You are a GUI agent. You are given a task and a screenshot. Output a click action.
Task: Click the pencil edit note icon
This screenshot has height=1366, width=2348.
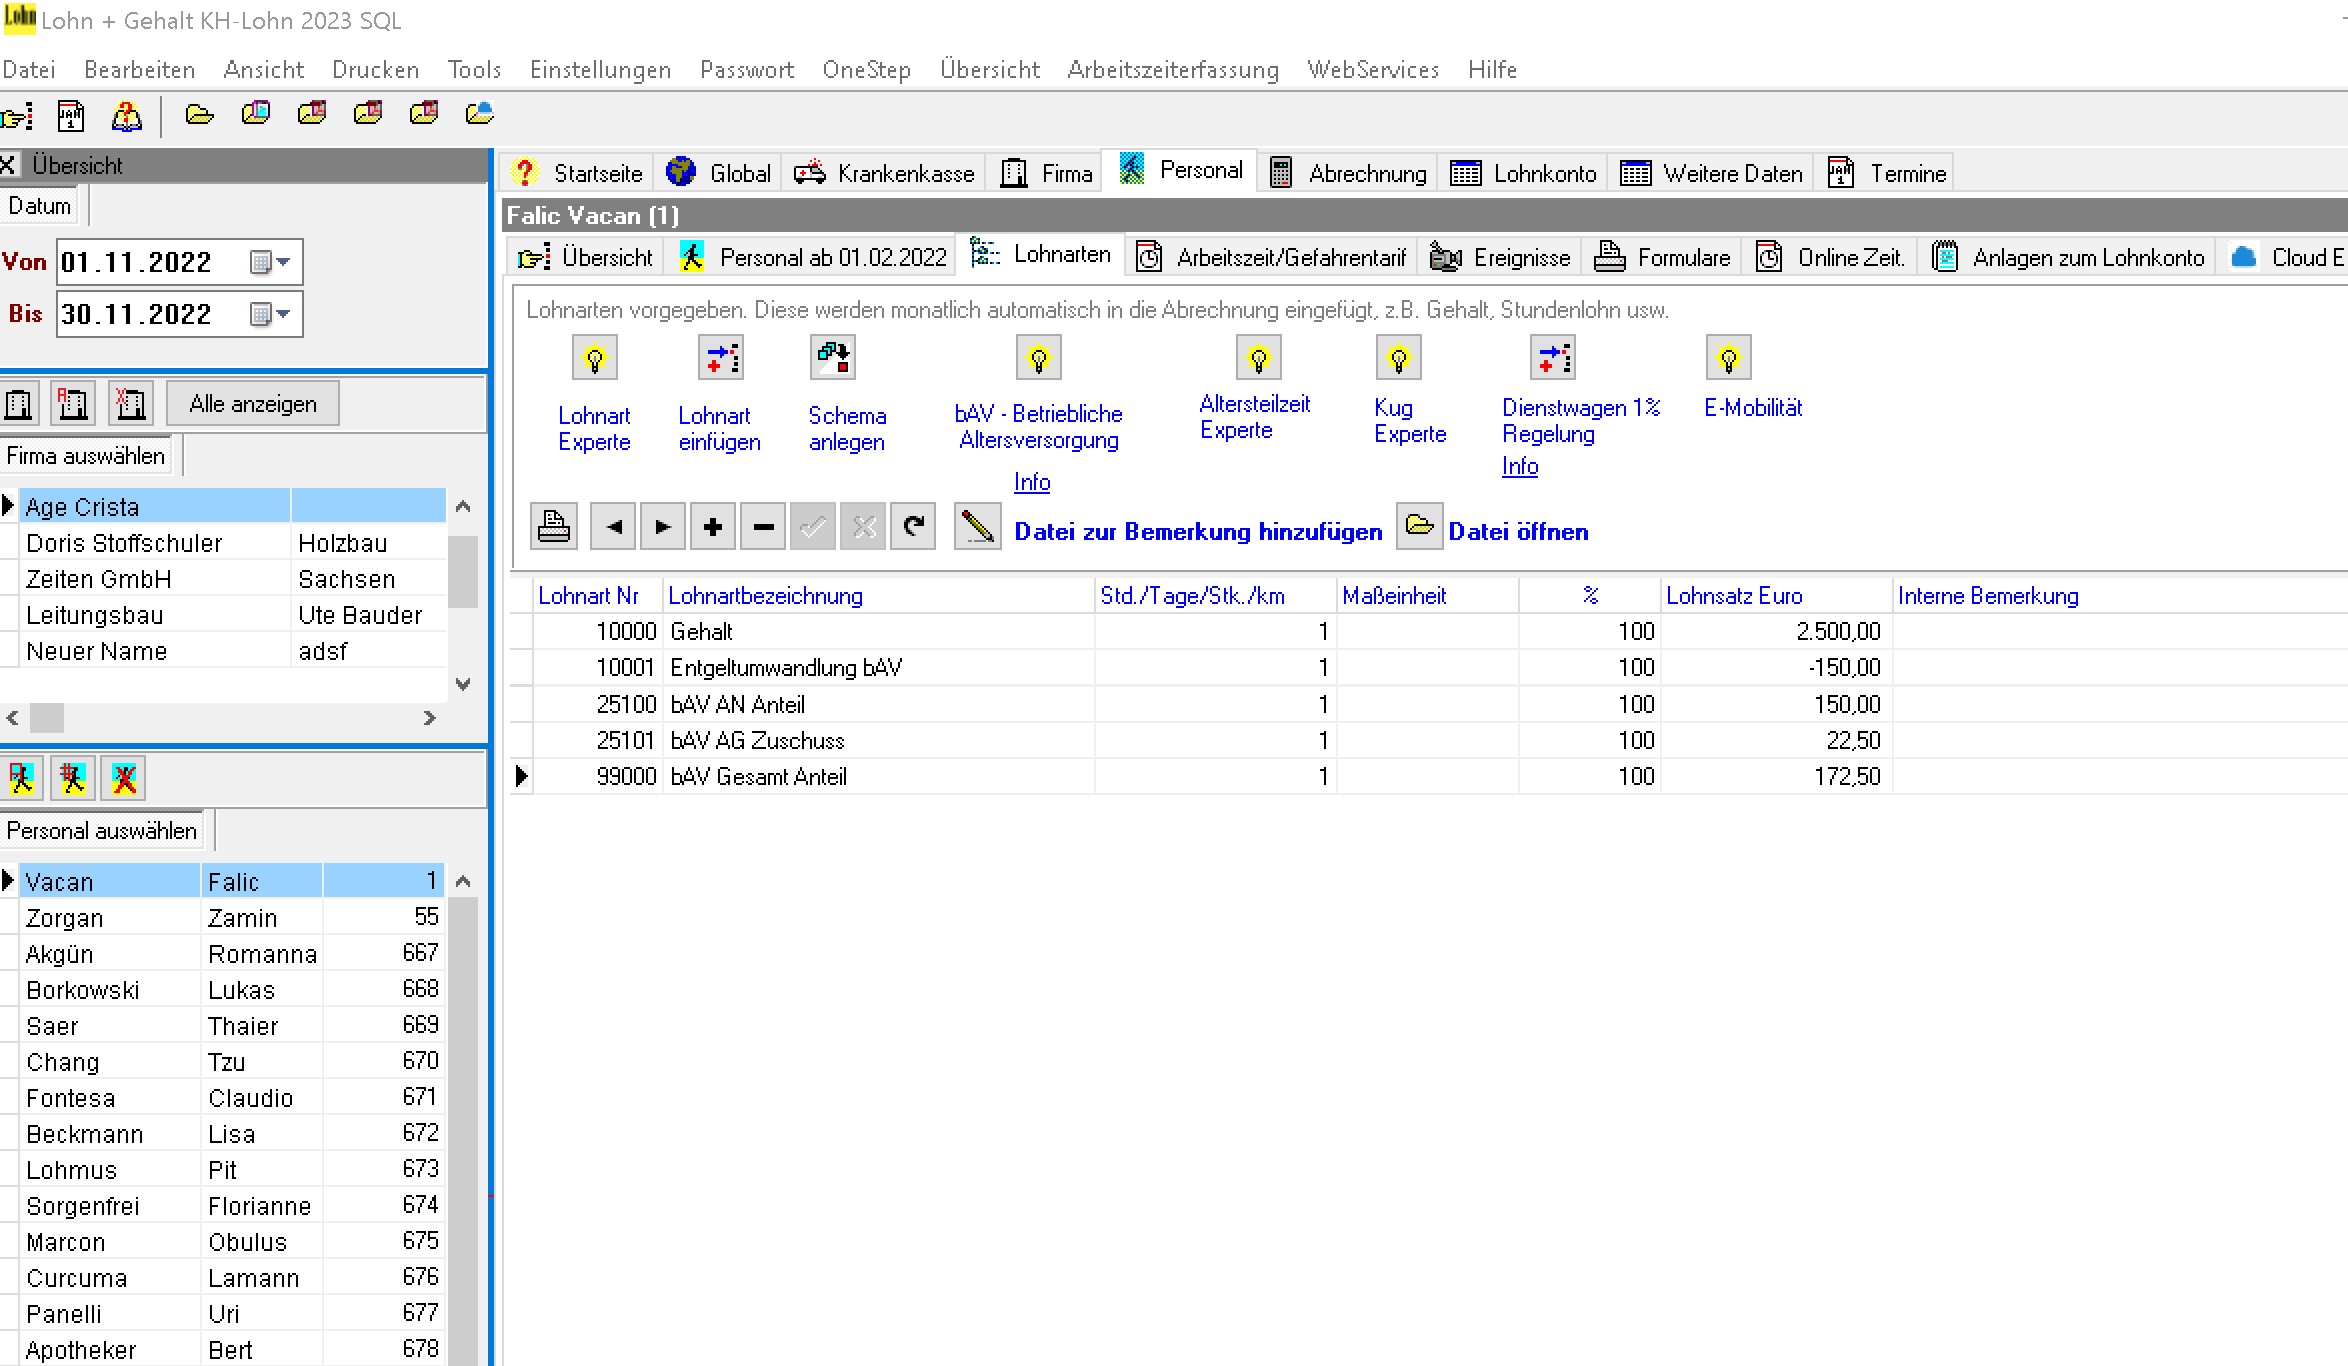[x=977, y=527]
